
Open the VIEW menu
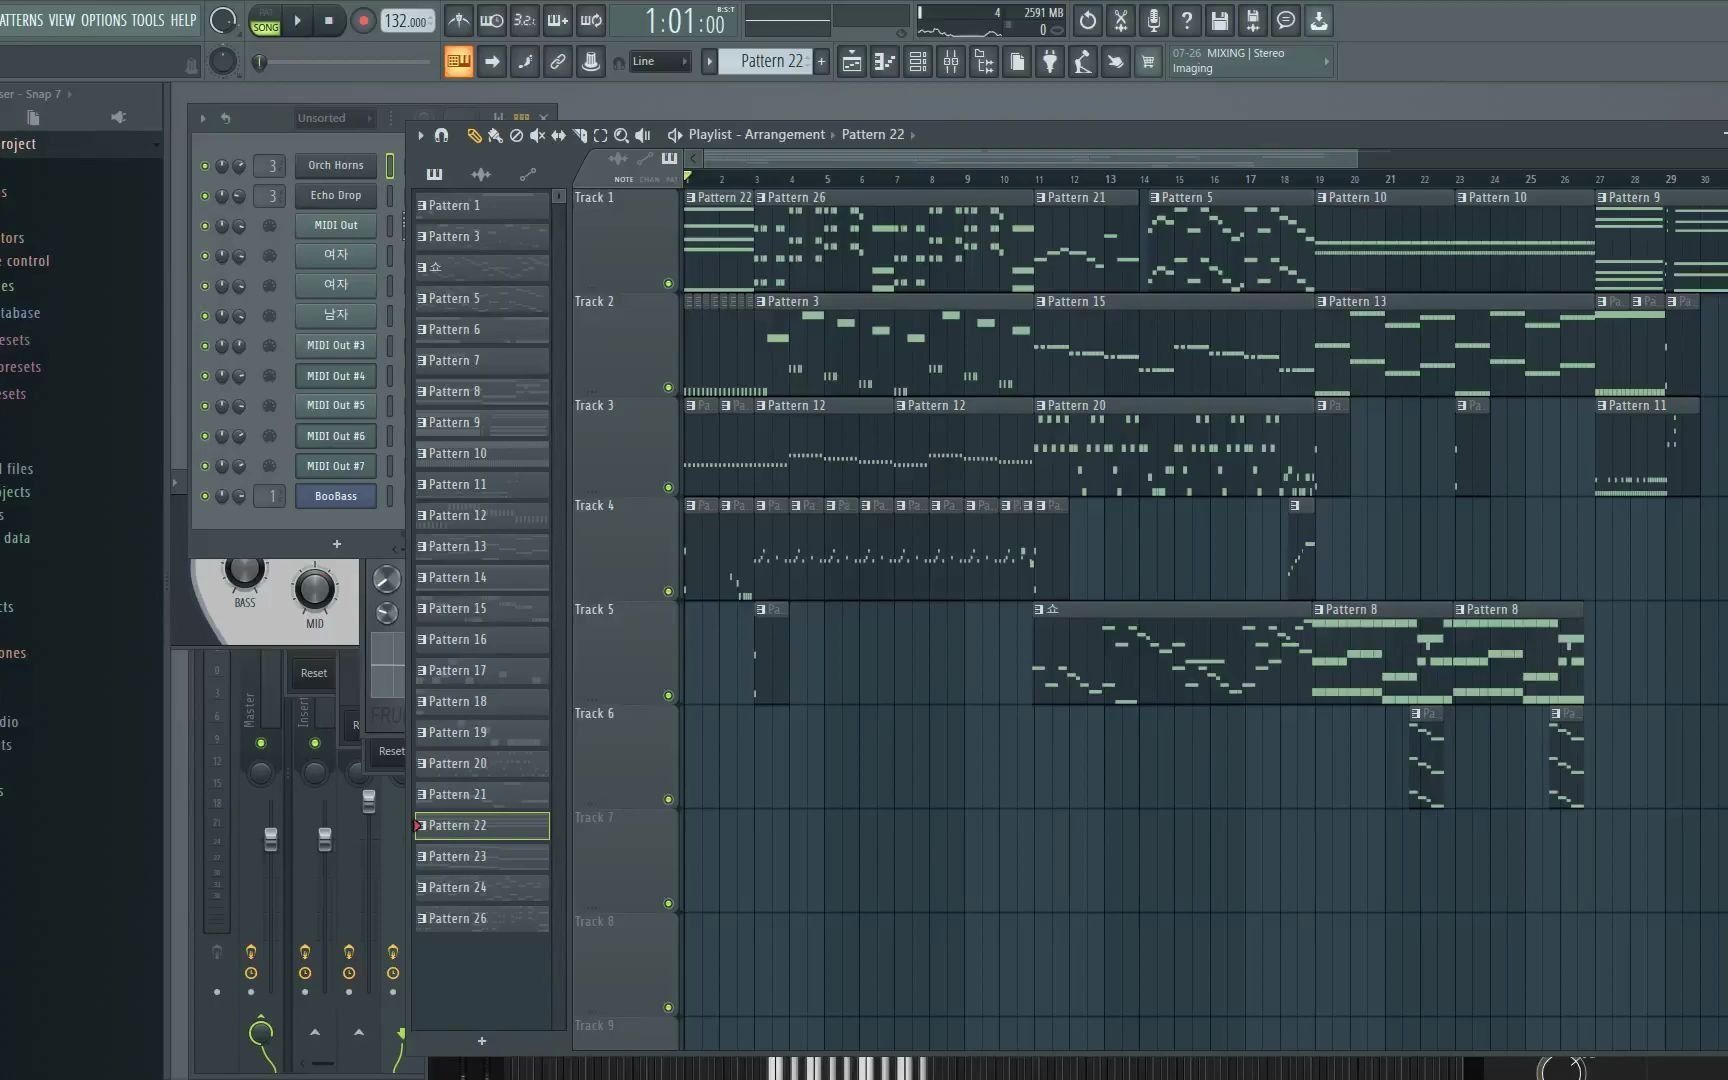(x=62, y=20)
